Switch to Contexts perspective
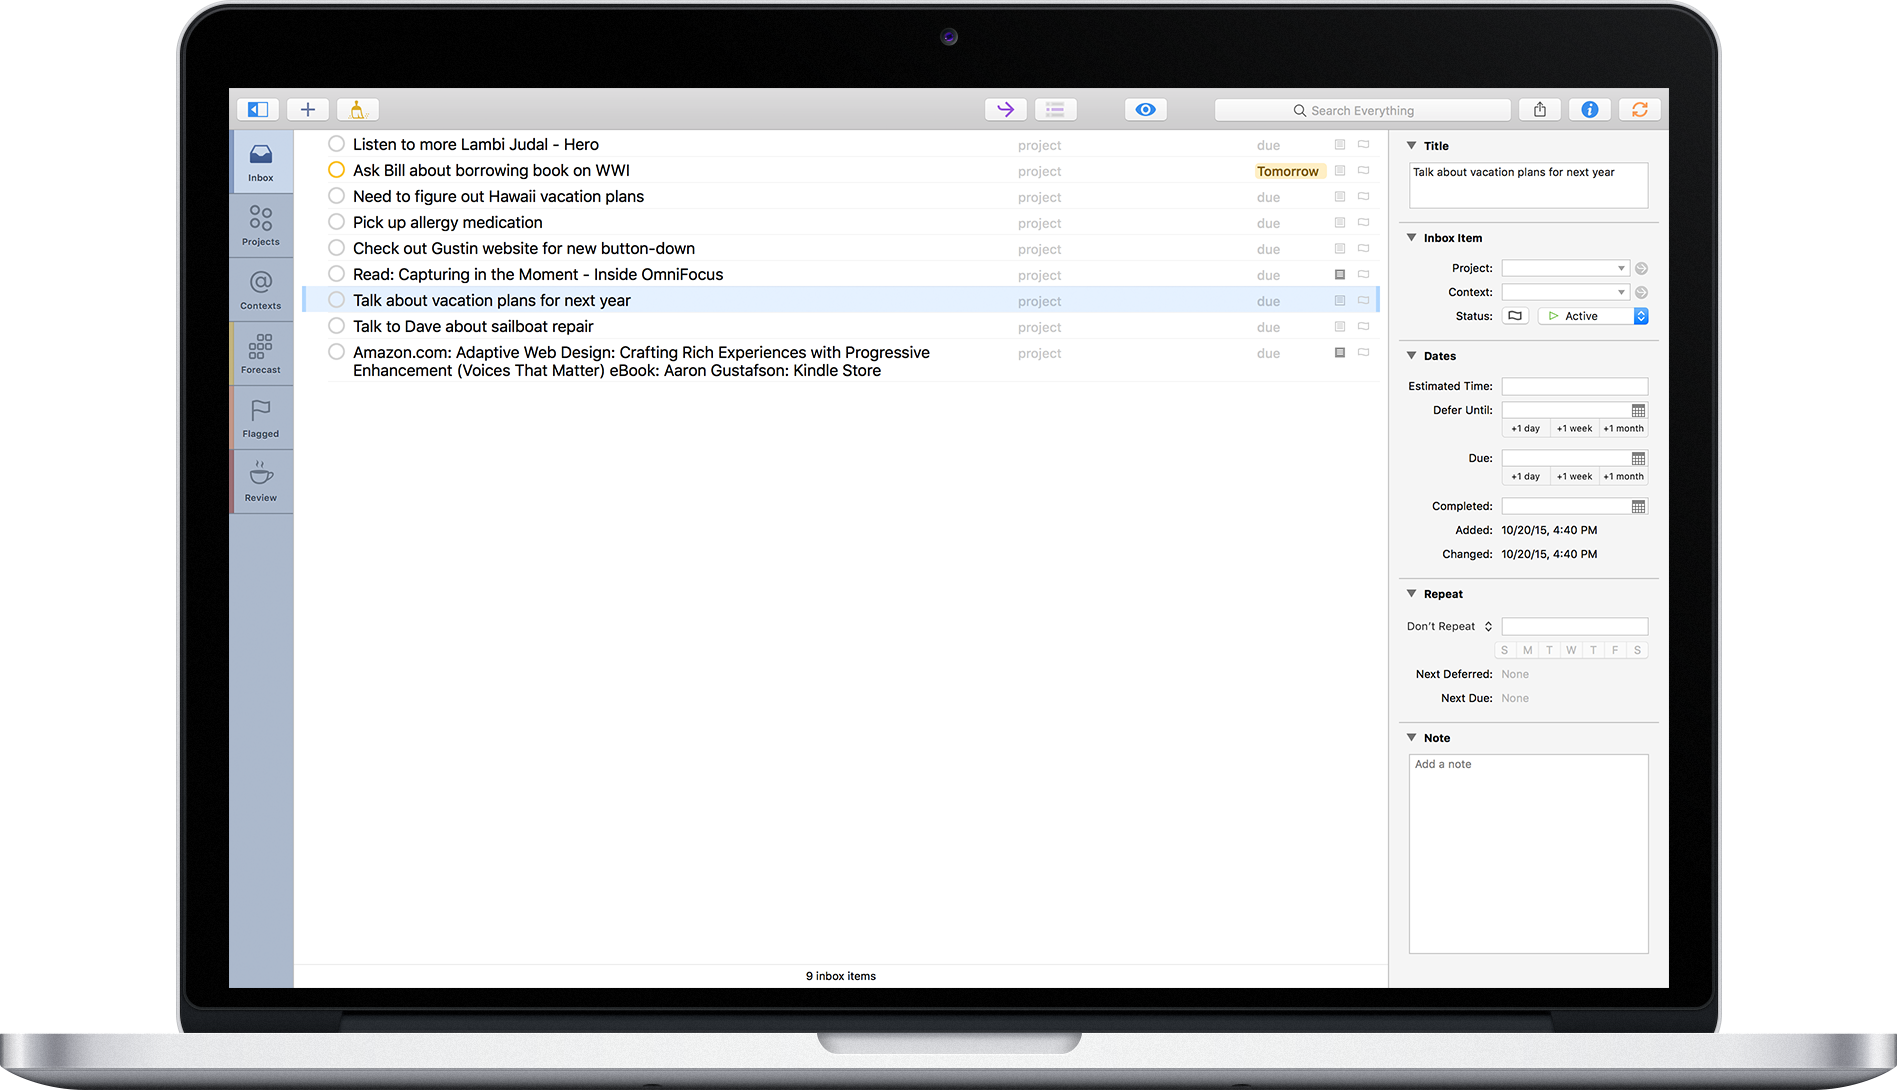Viewport: 1897px width, 1090px height. pos(261,290)
